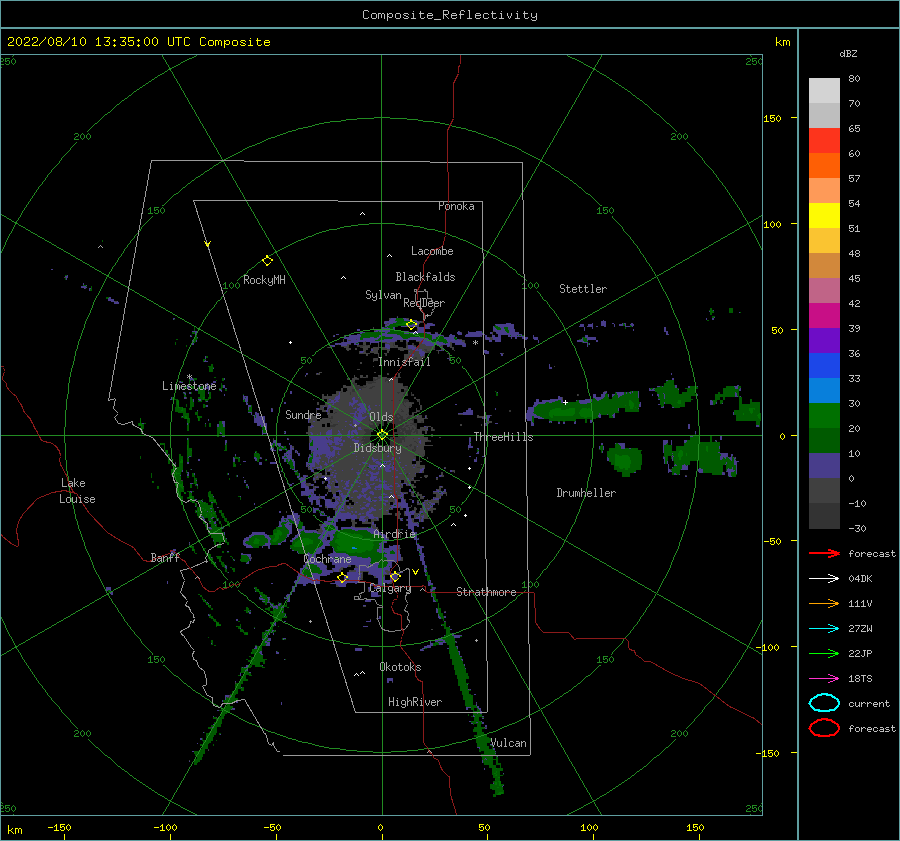Click the red forecast ellipse icon
This screenshot has height=841, width=900.
tap(824, 728)
